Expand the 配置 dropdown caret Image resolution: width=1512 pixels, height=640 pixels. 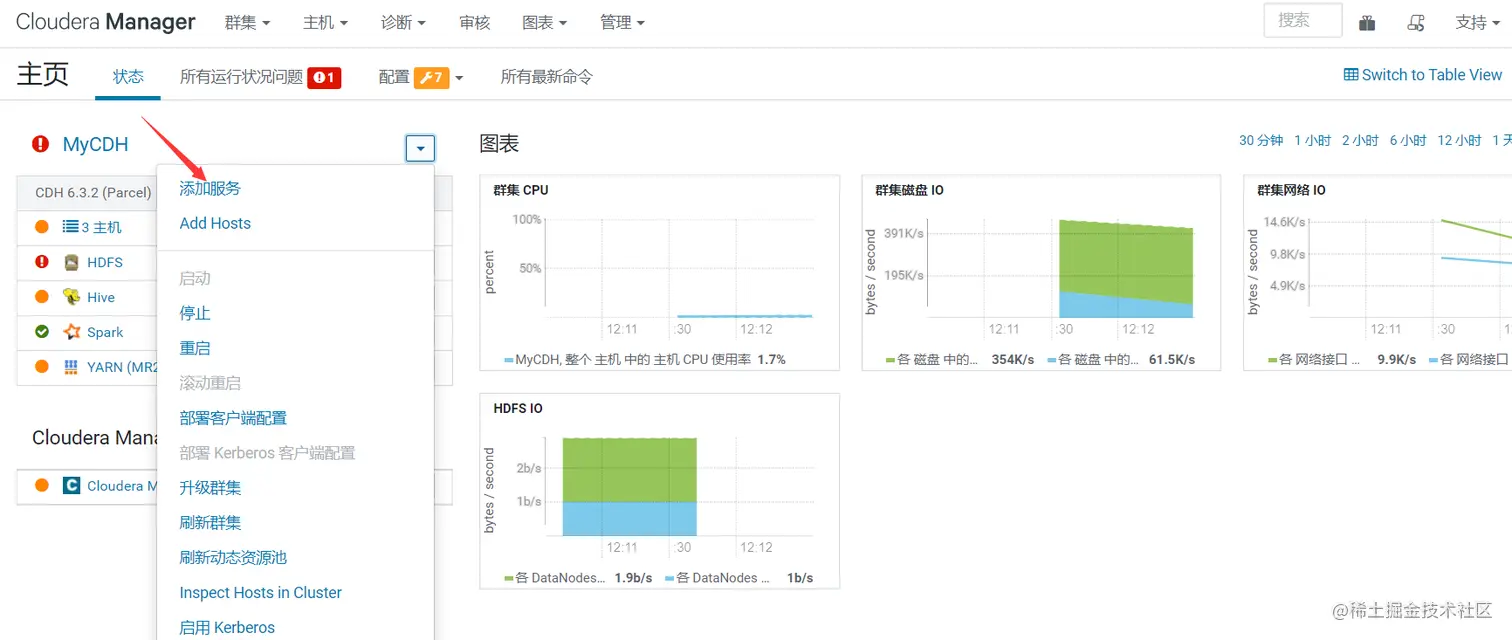pos(460,78)
